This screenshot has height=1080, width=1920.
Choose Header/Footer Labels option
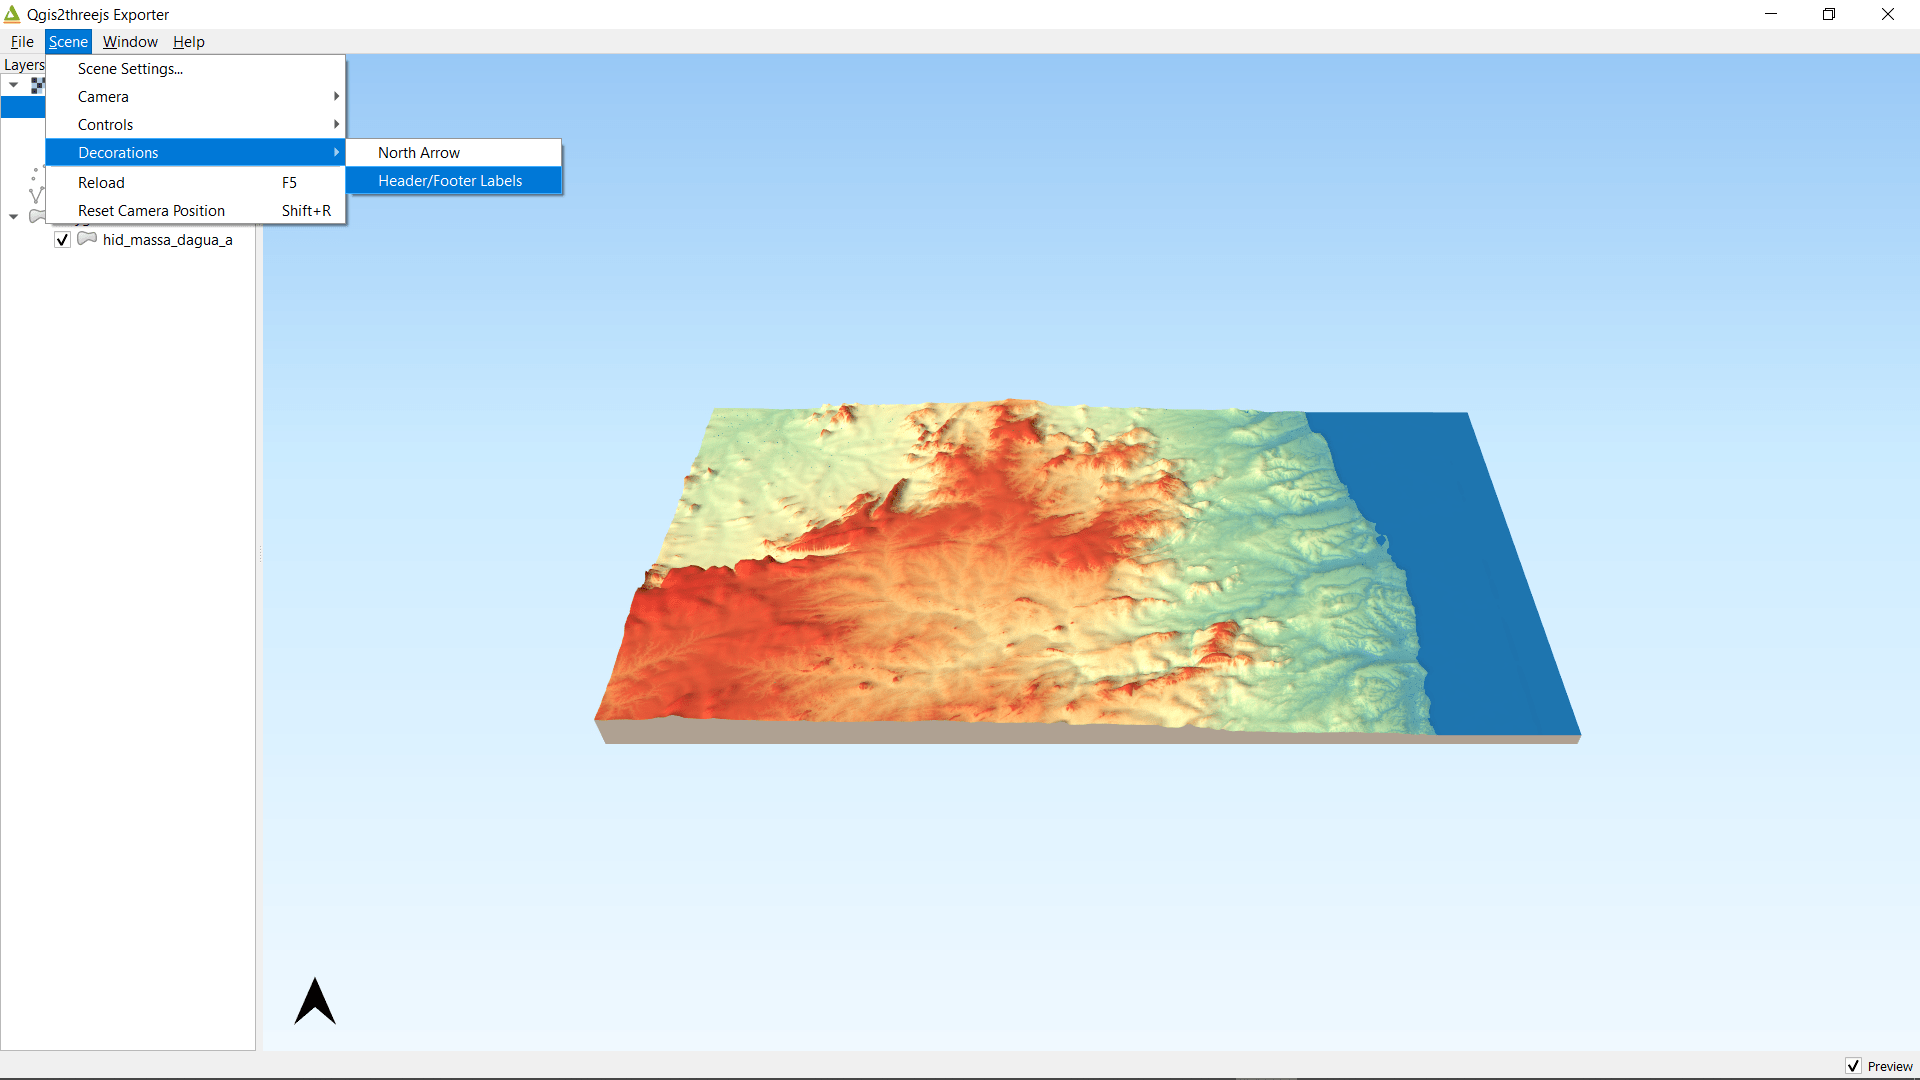(x=450, y=181)
